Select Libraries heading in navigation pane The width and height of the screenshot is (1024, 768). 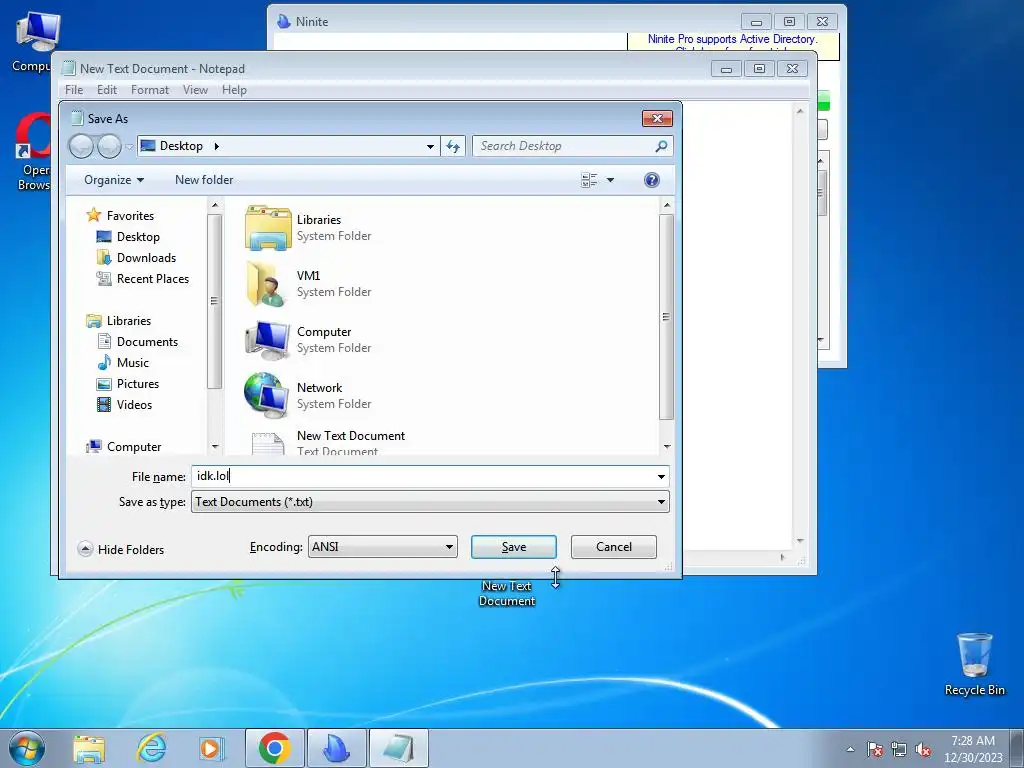129,321
